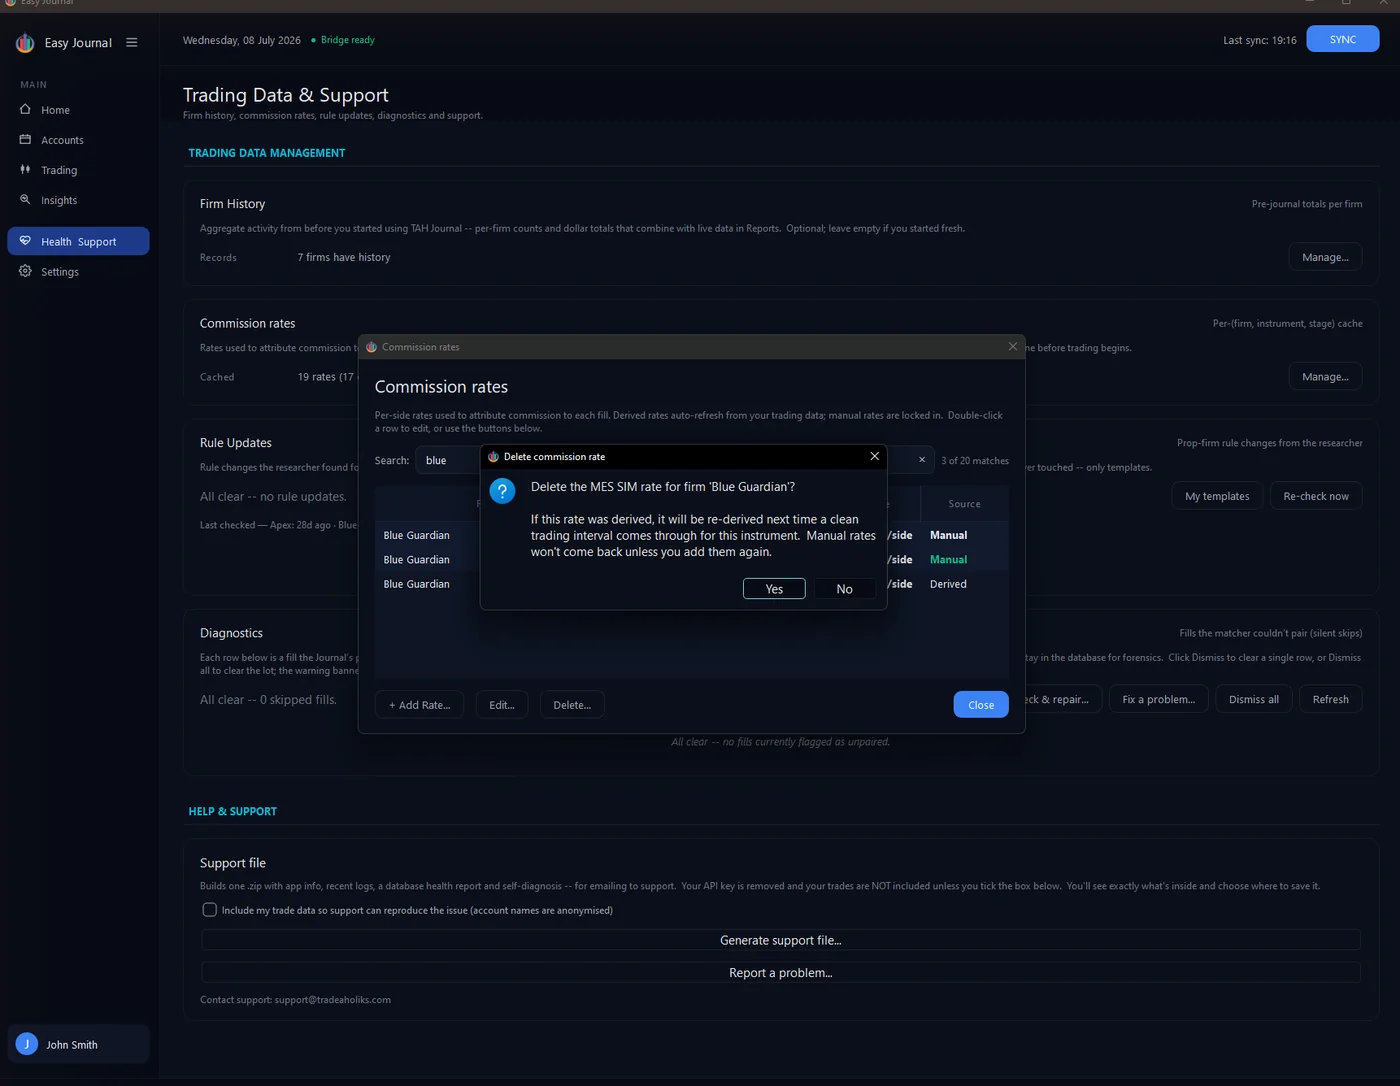
Task: Click the blue Close button
Action: click(x=981, y=705)
